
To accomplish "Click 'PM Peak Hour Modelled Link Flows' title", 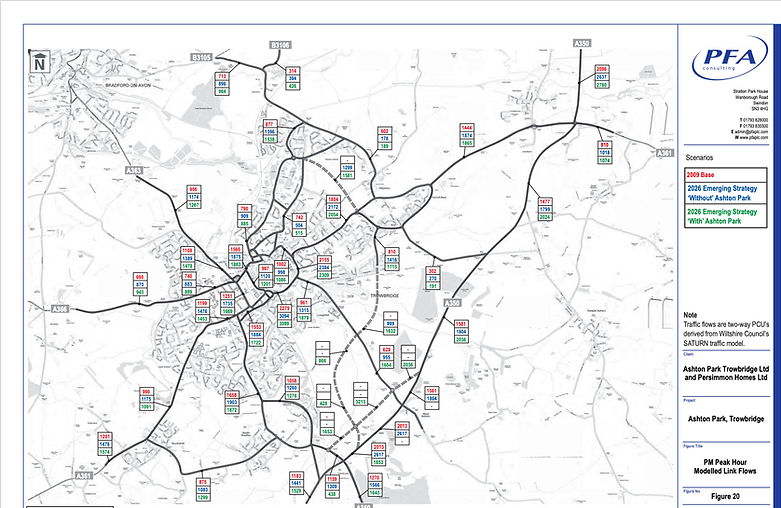I will (x=725, y=467).
